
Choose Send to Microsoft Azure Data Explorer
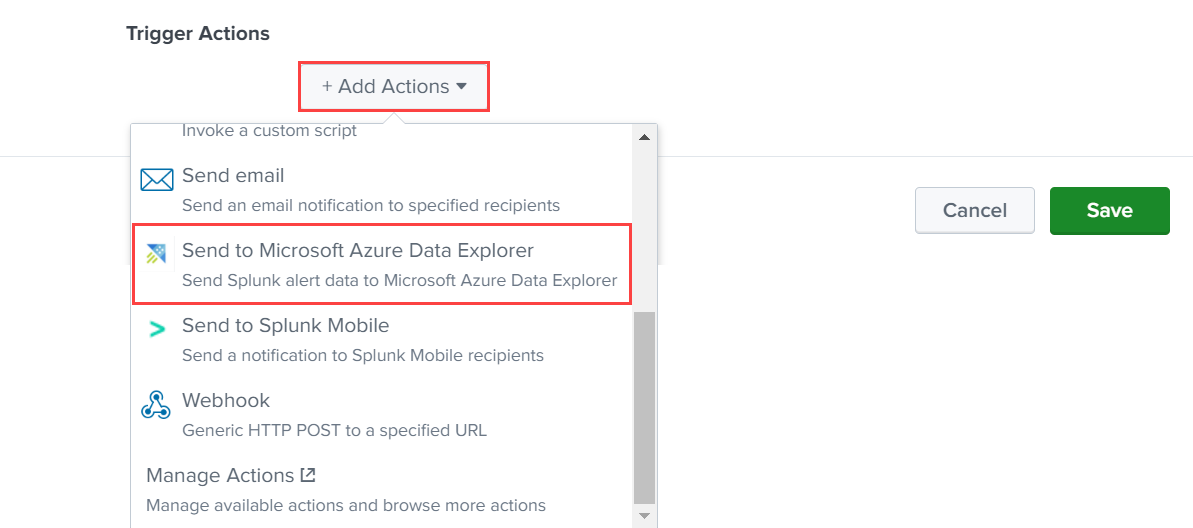[x=358, y=250]
